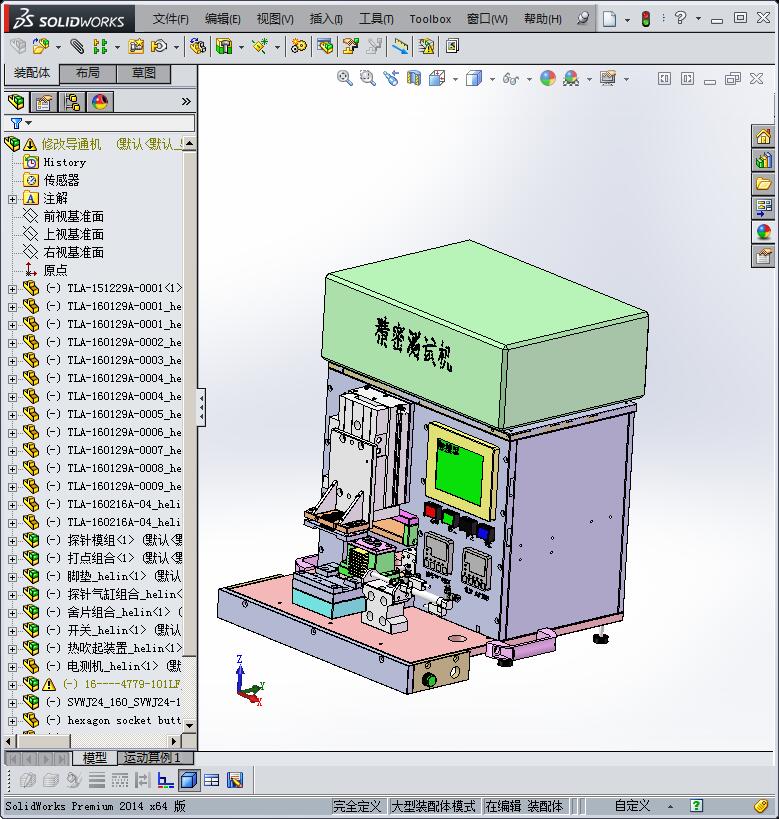The height and width of the screenshot is (819, 779).
Task: Toggle the feature tree filter funnel
Action: [x=17, y=123]
